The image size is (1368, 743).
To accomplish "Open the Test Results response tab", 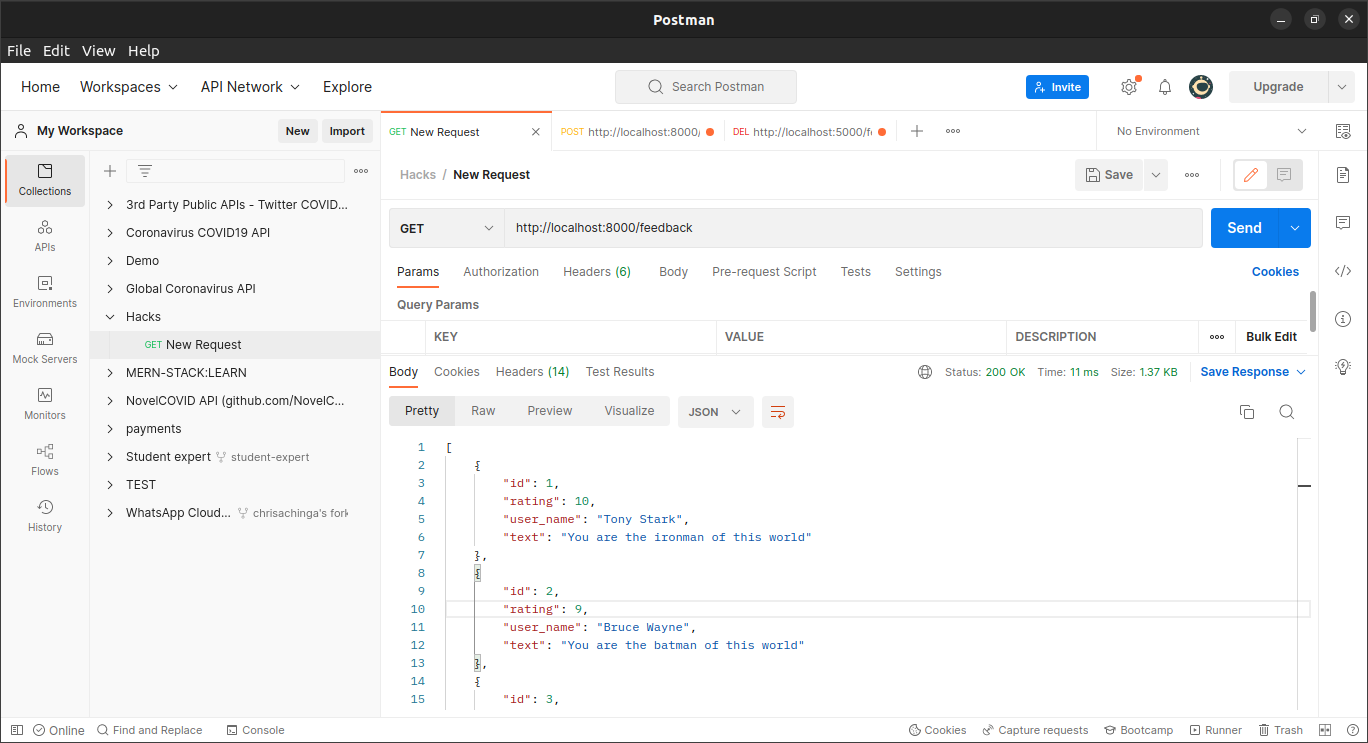I will pos(620,372).
